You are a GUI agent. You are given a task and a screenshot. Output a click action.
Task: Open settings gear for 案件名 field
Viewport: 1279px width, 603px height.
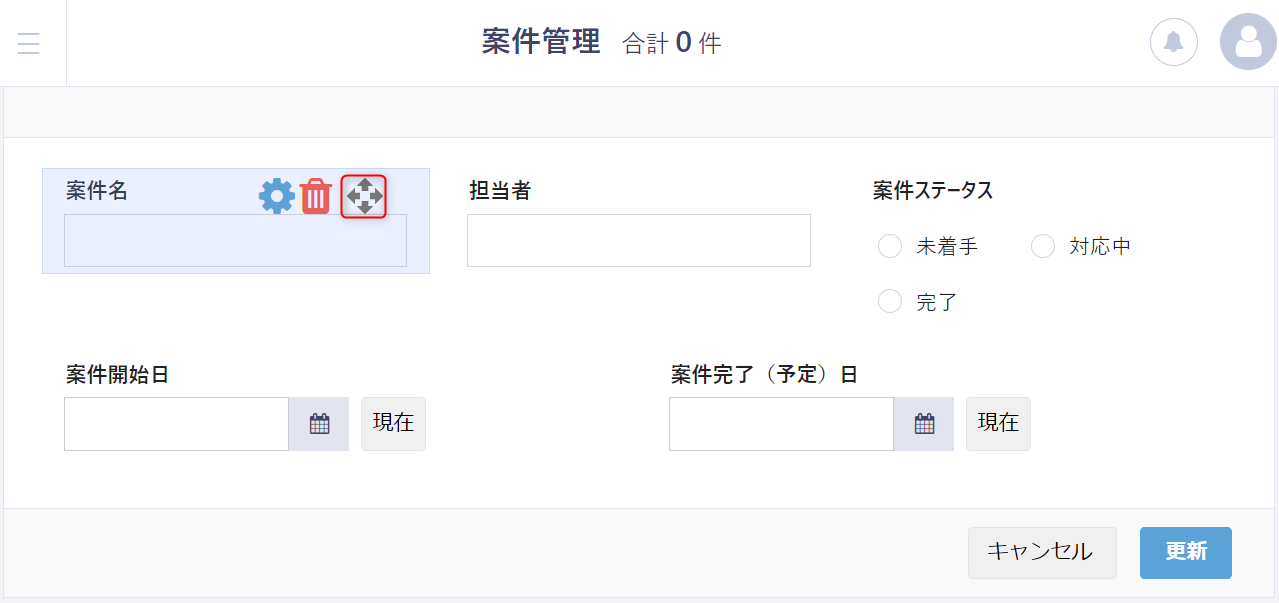click(277, 196)
